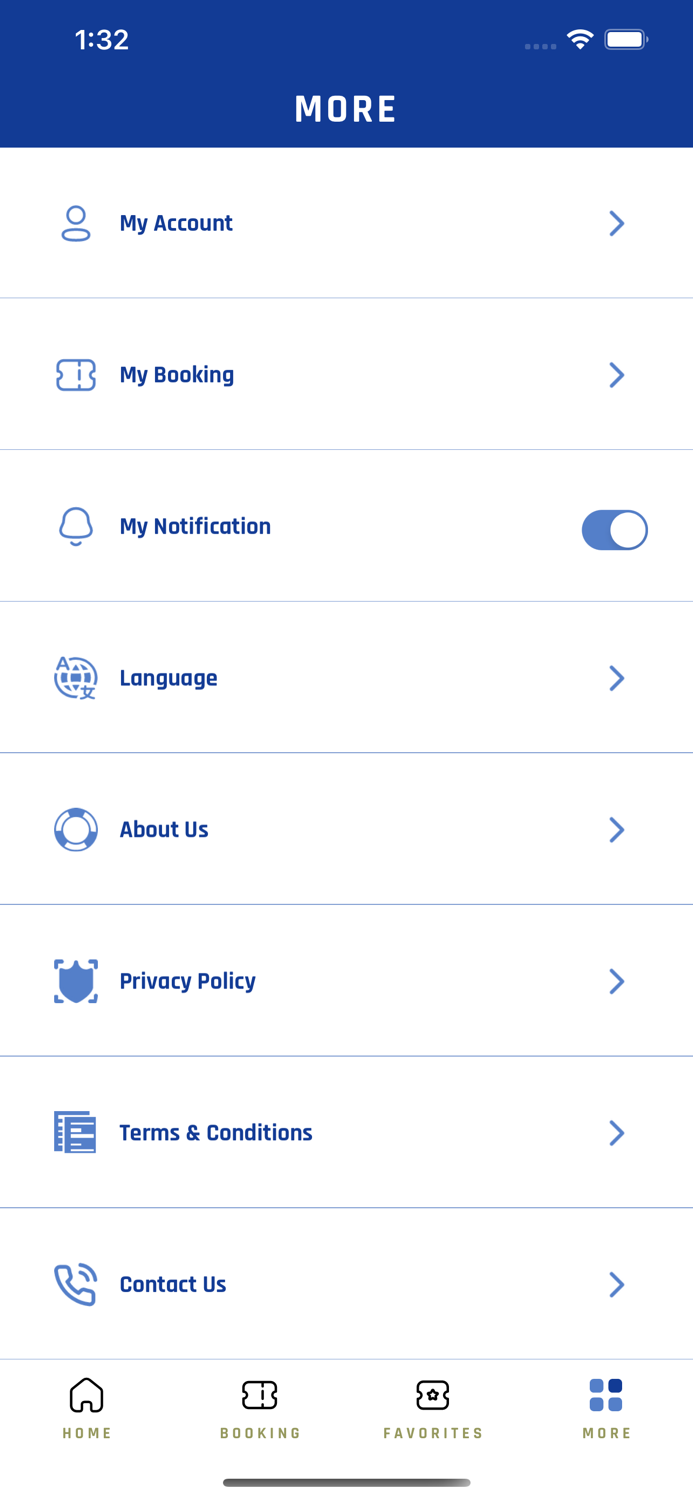693x1500 pixels.
Task: Open Language options via its chevron arrow
Action: pos(617,678)
